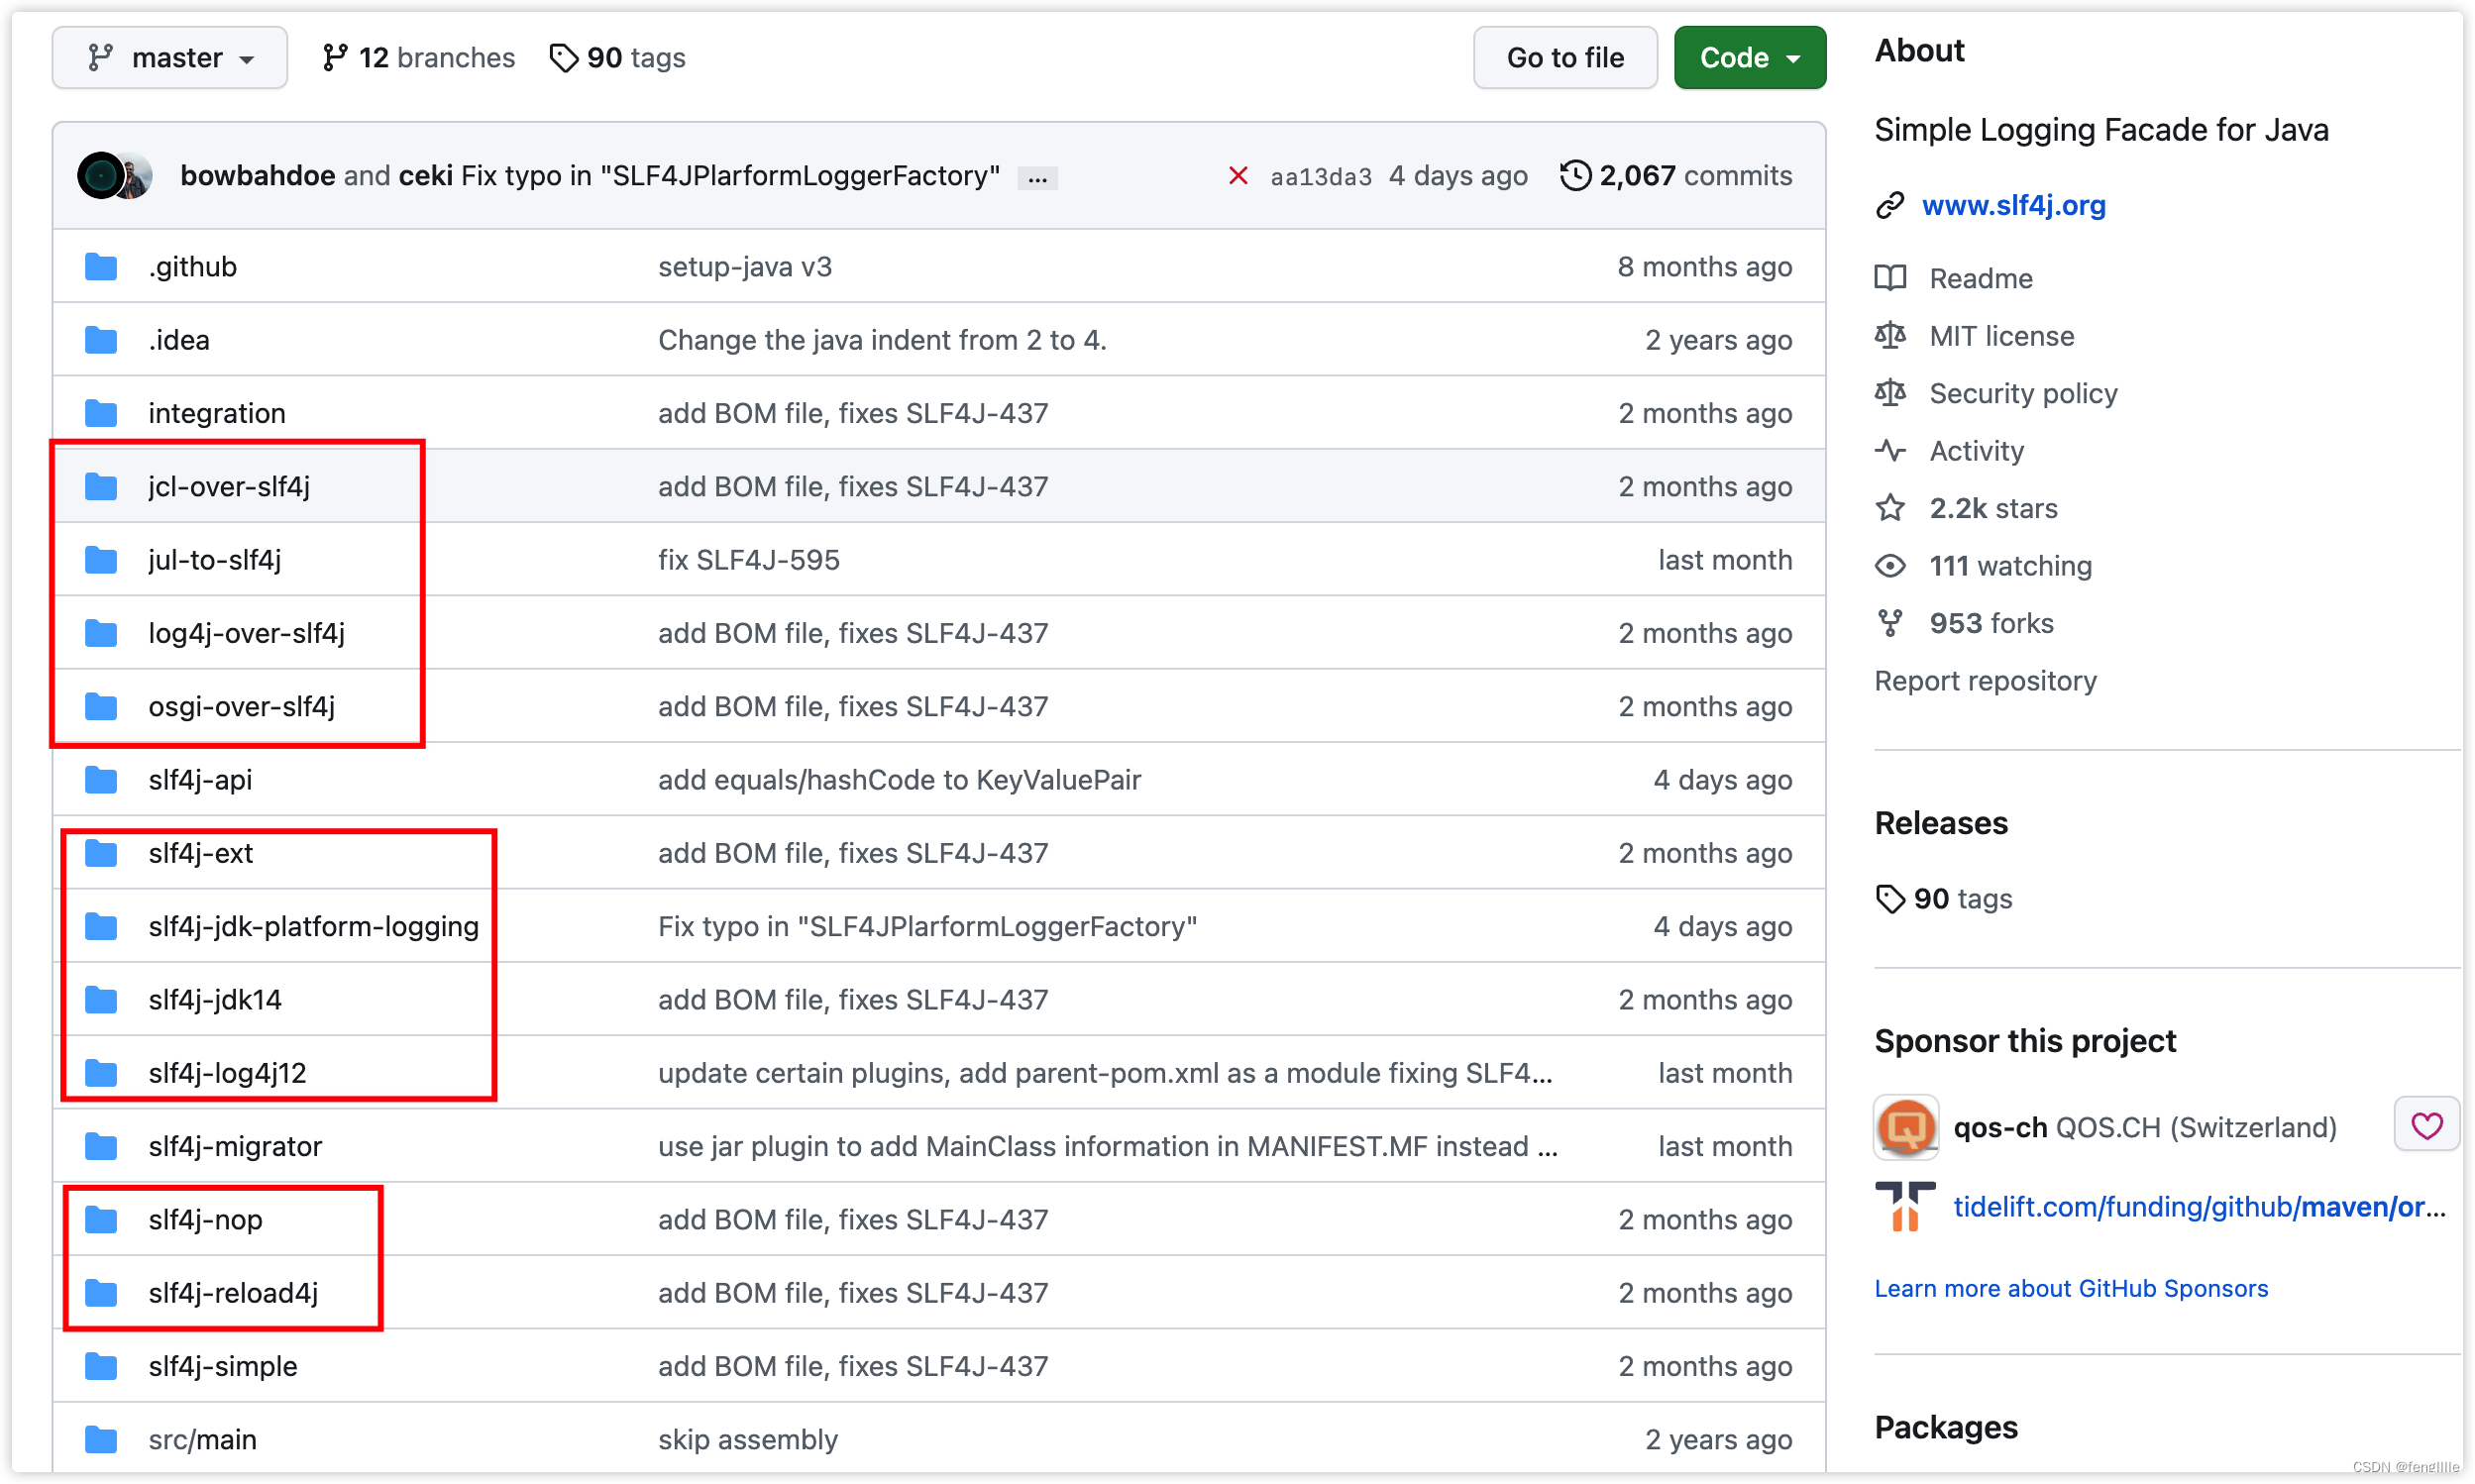
Task: Open the 90 tags link in header
Action: (618, 58)
